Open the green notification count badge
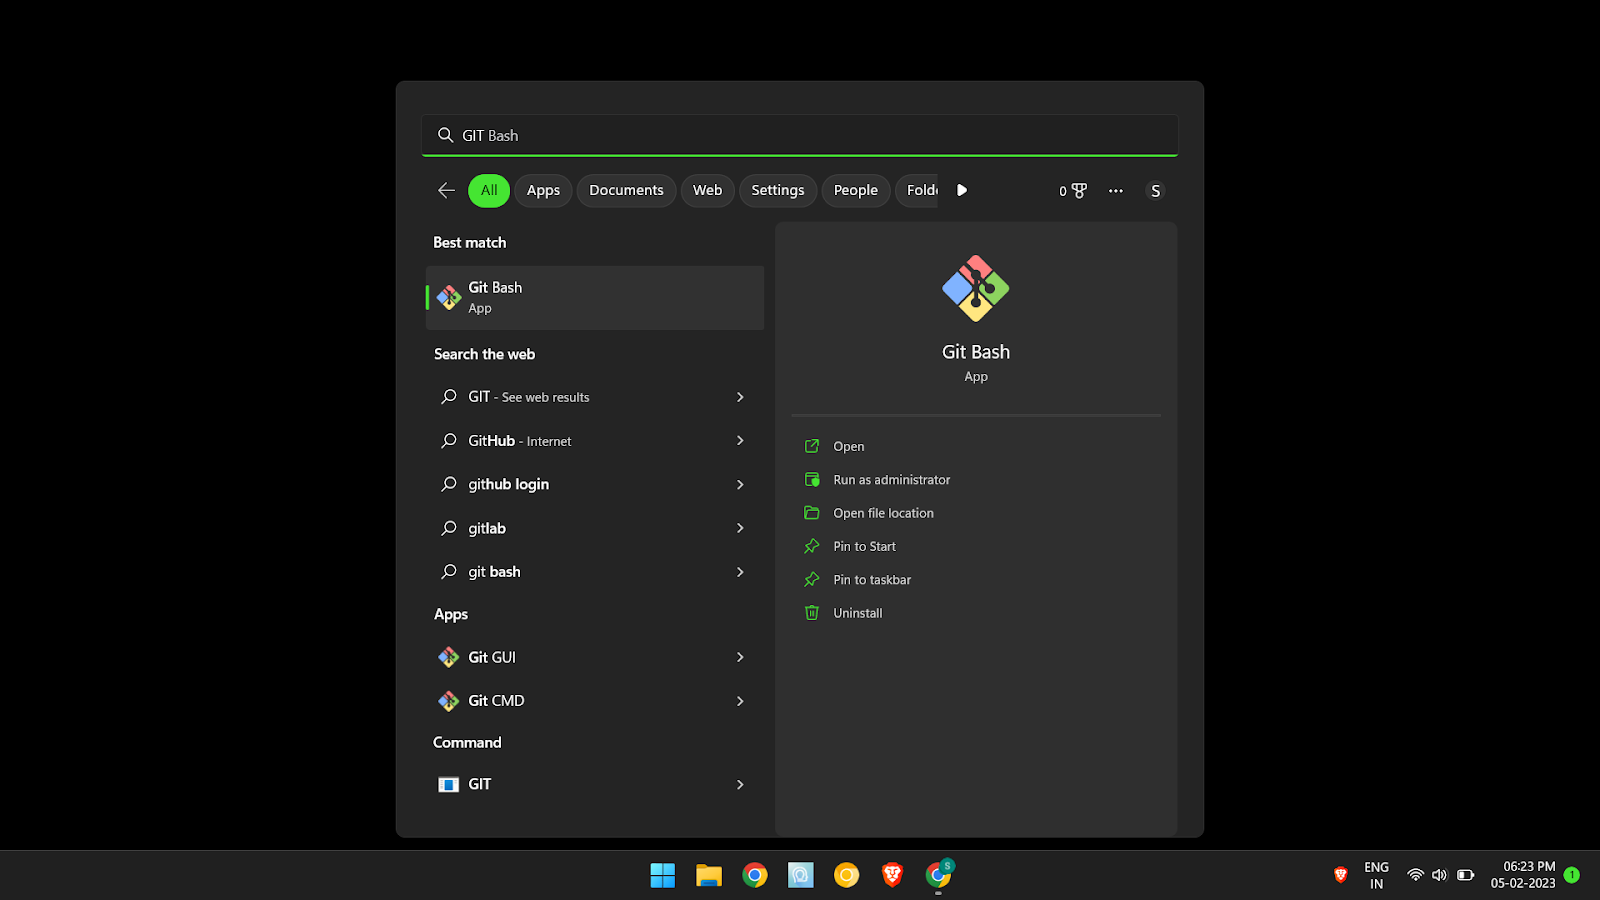The image size is (1600, 900). coord(1572,875)
